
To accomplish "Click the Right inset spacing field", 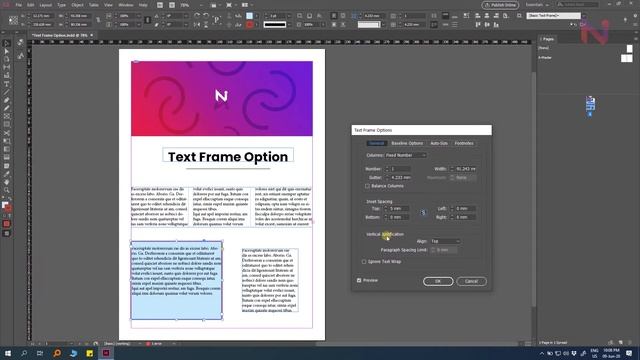I will point(466,217).
